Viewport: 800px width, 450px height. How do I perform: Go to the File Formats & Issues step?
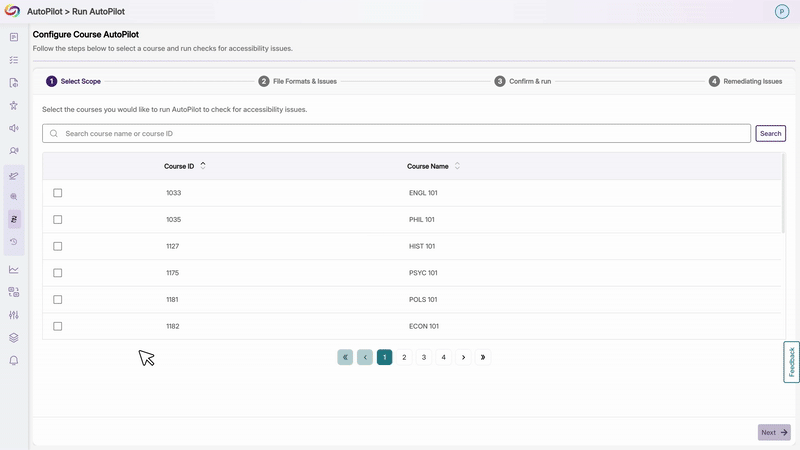click(304, 81)
